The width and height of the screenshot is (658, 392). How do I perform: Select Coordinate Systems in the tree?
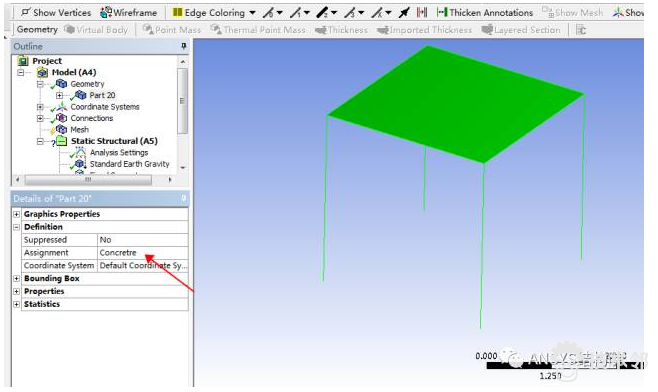(x=104, y=107)
